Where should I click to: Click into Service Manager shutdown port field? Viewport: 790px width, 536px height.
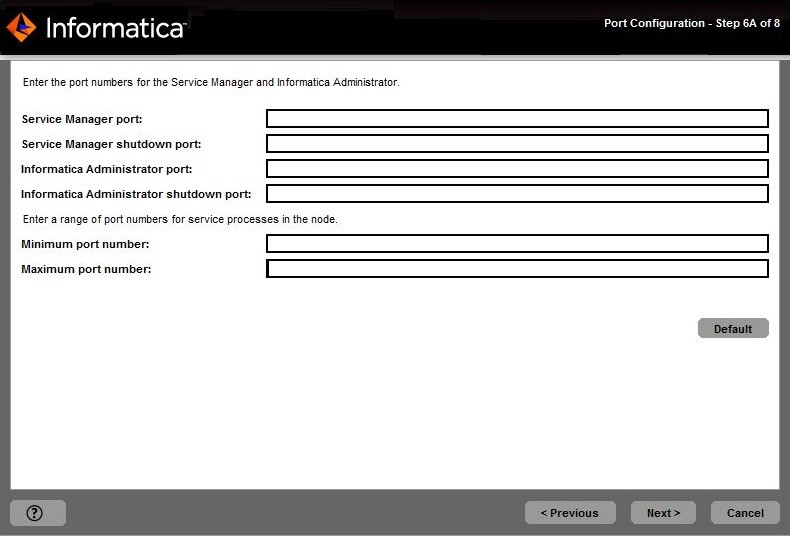pyautogui.click(x=517, y=144)
